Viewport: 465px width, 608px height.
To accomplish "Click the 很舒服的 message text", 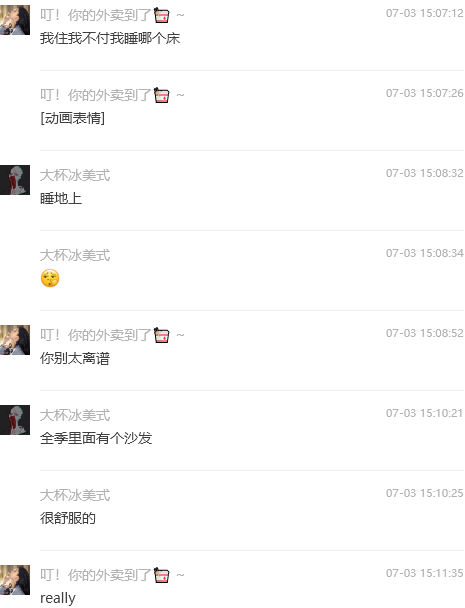I will [68, 518].
